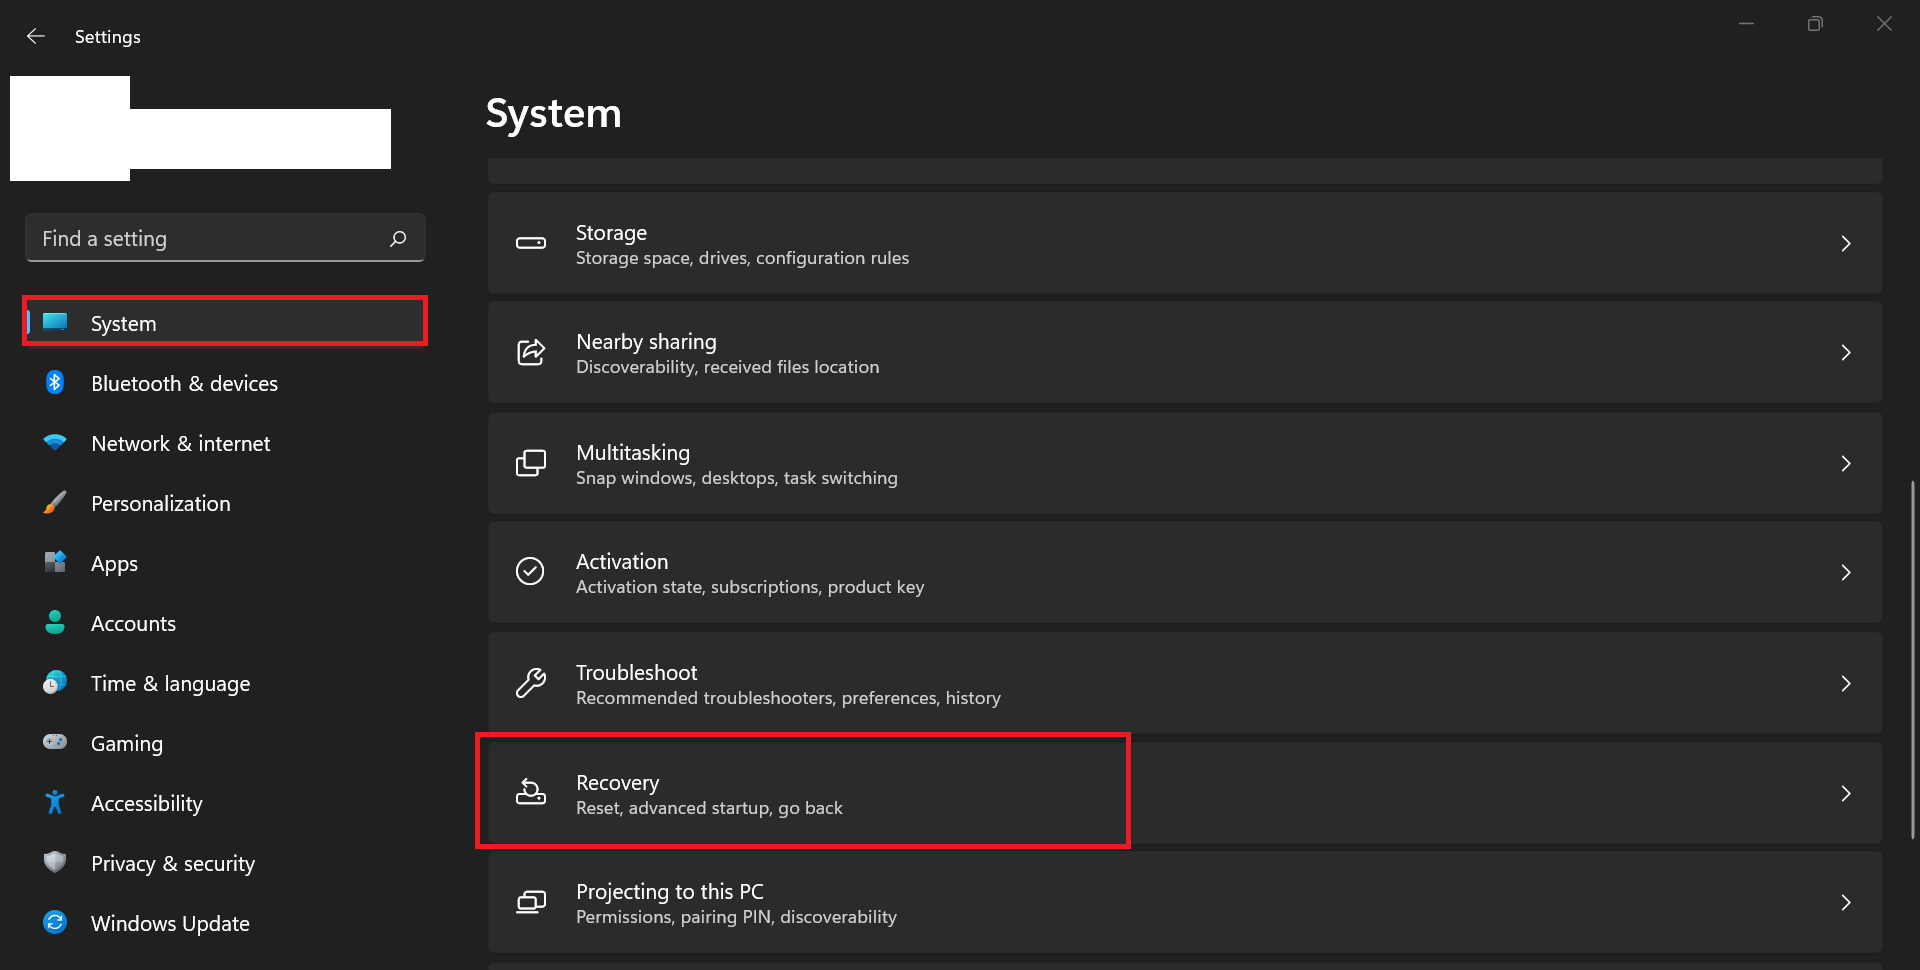Click the search magnifier icon
This screenshot has height=970, width=1920.
(x=398, y=238)
